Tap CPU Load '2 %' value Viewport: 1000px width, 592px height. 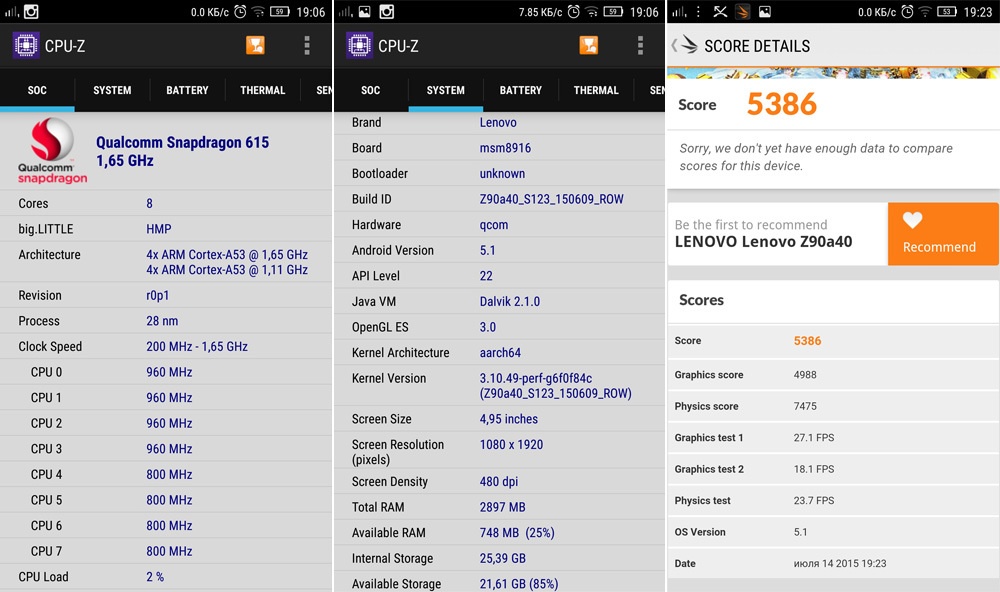(155, 577)
